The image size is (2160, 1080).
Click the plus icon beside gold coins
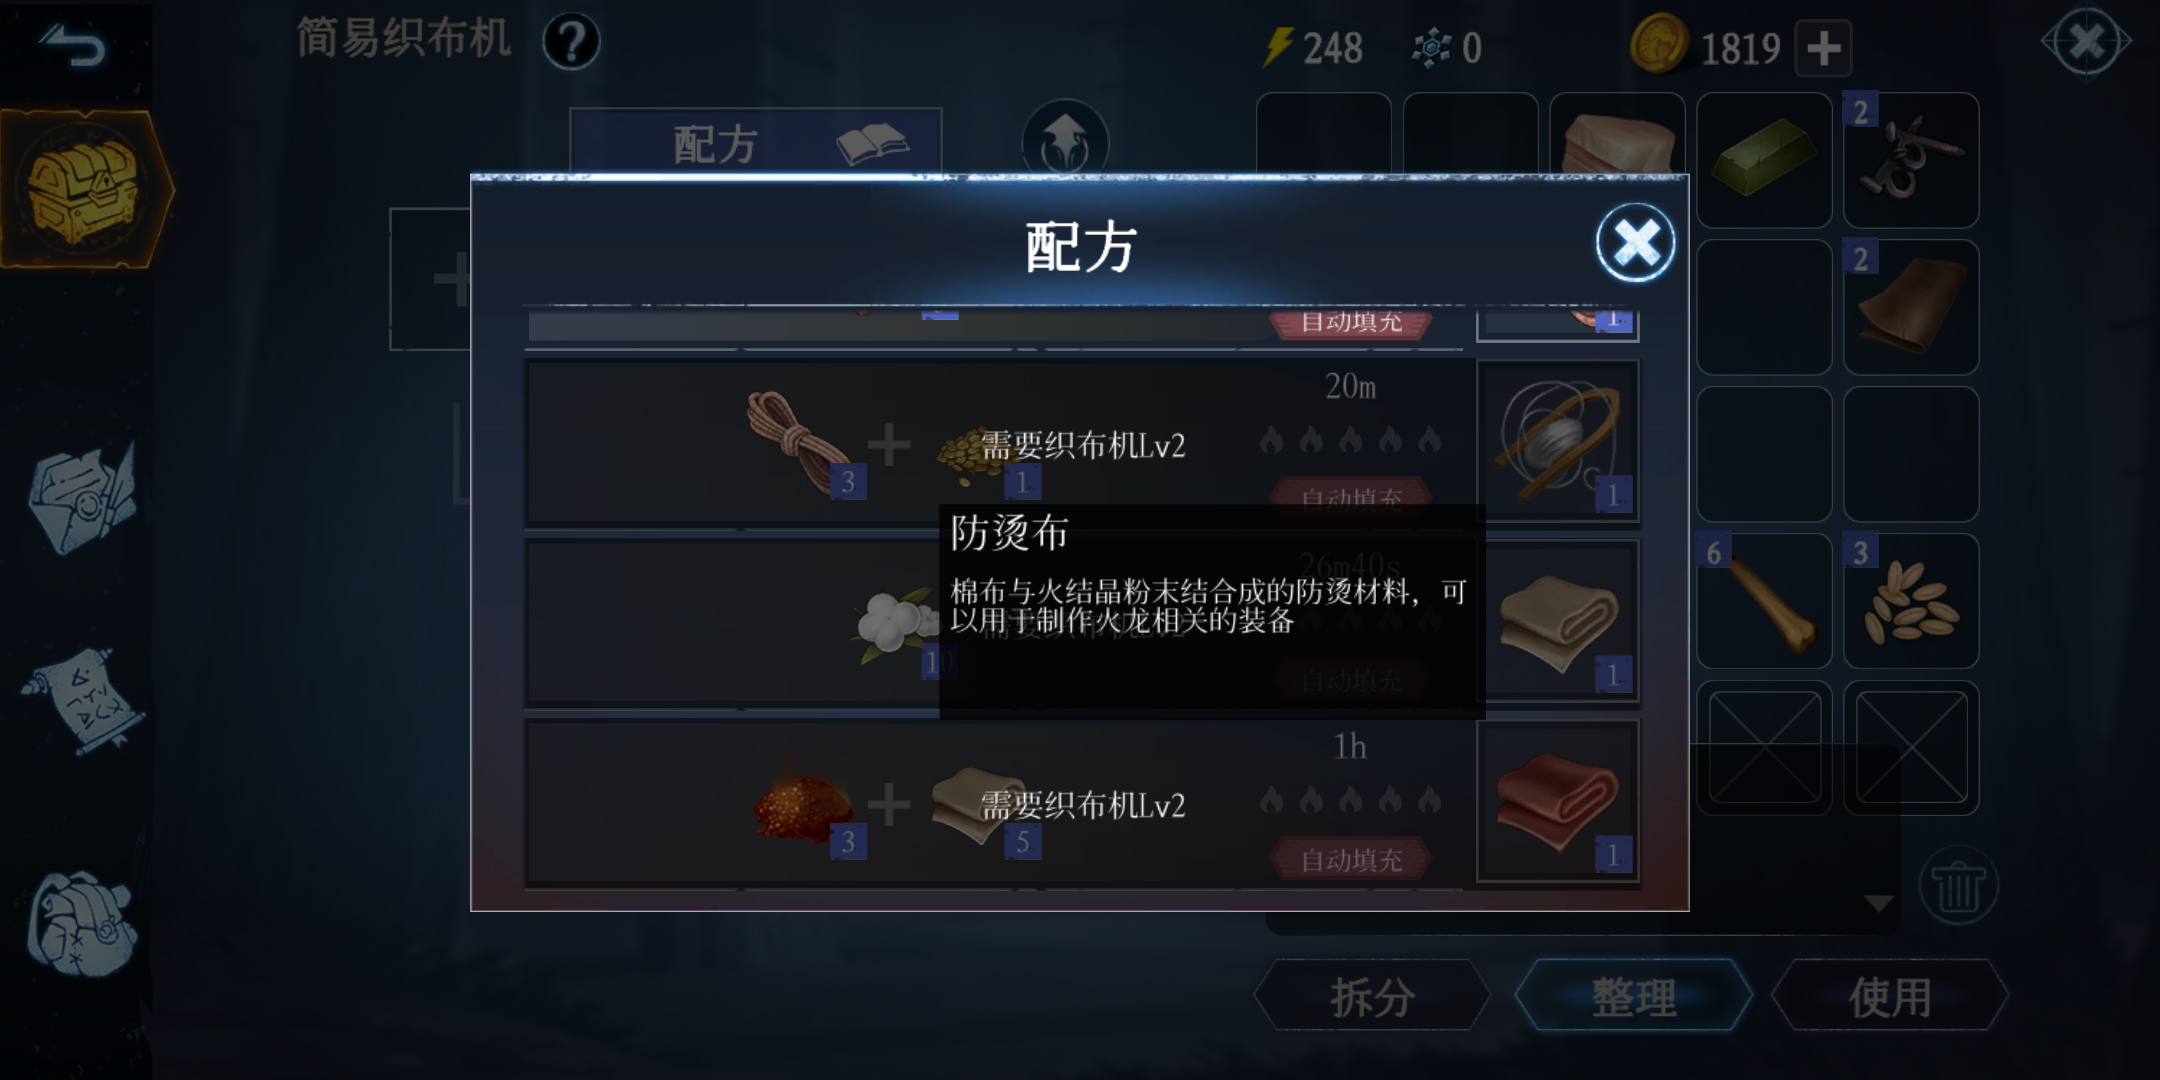click(x=1823, y=48)
